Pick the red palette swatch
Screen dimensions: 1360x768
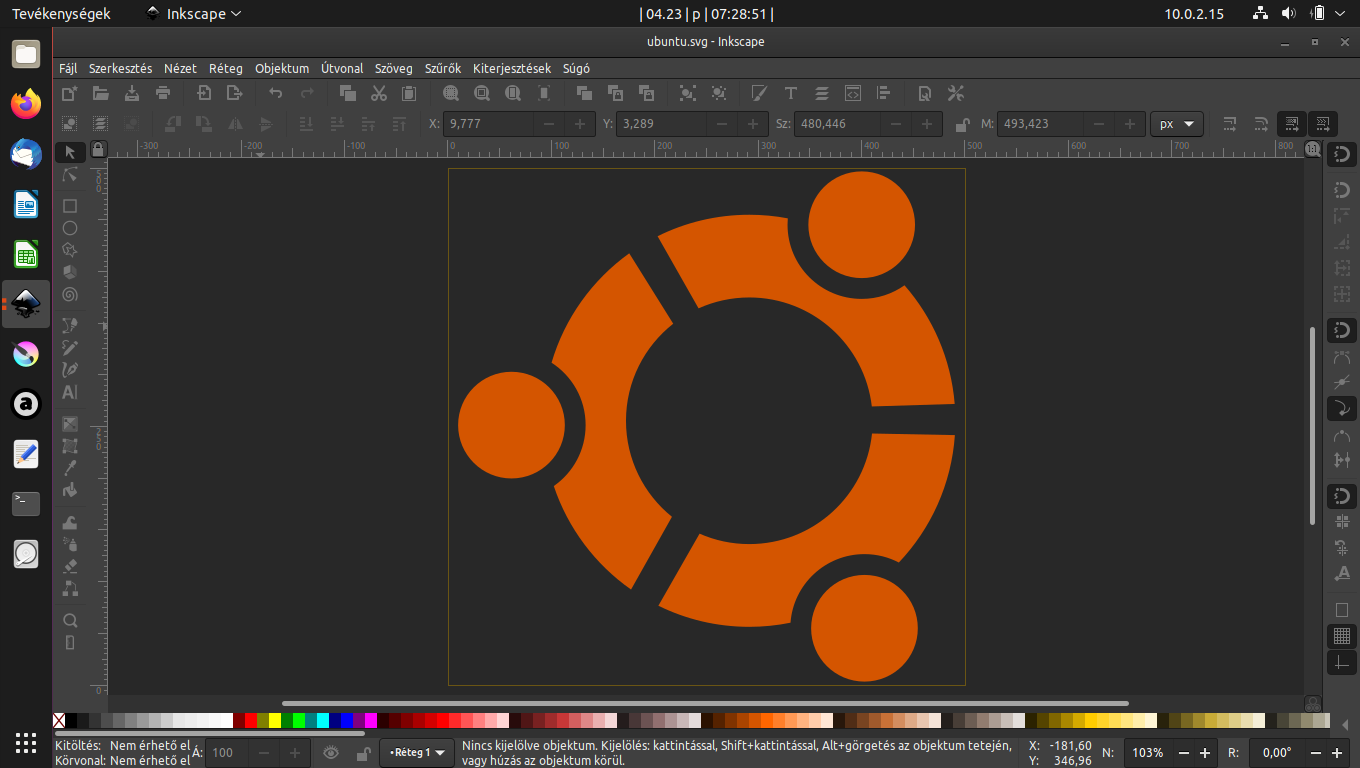[251, 720]
